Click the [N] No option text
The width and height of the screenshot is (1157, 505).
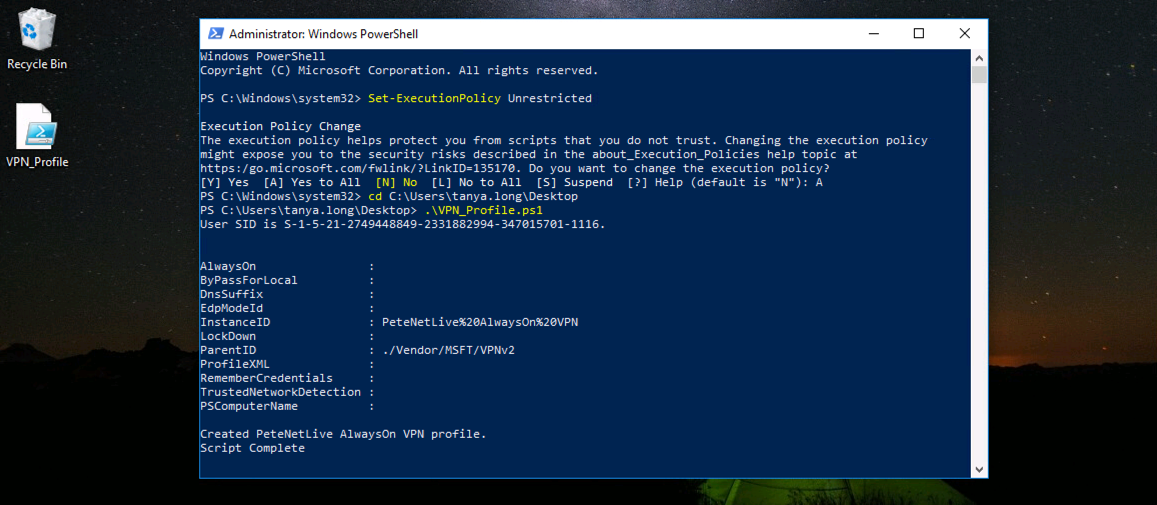tap(396, 182)
